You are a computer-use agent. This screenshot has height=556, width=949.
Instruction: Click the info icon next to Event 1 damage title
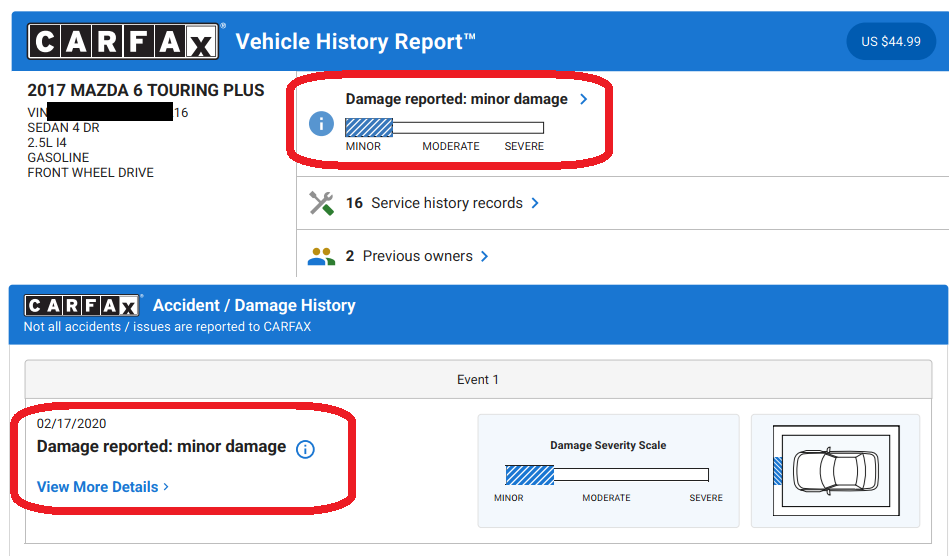coord(305,449)
